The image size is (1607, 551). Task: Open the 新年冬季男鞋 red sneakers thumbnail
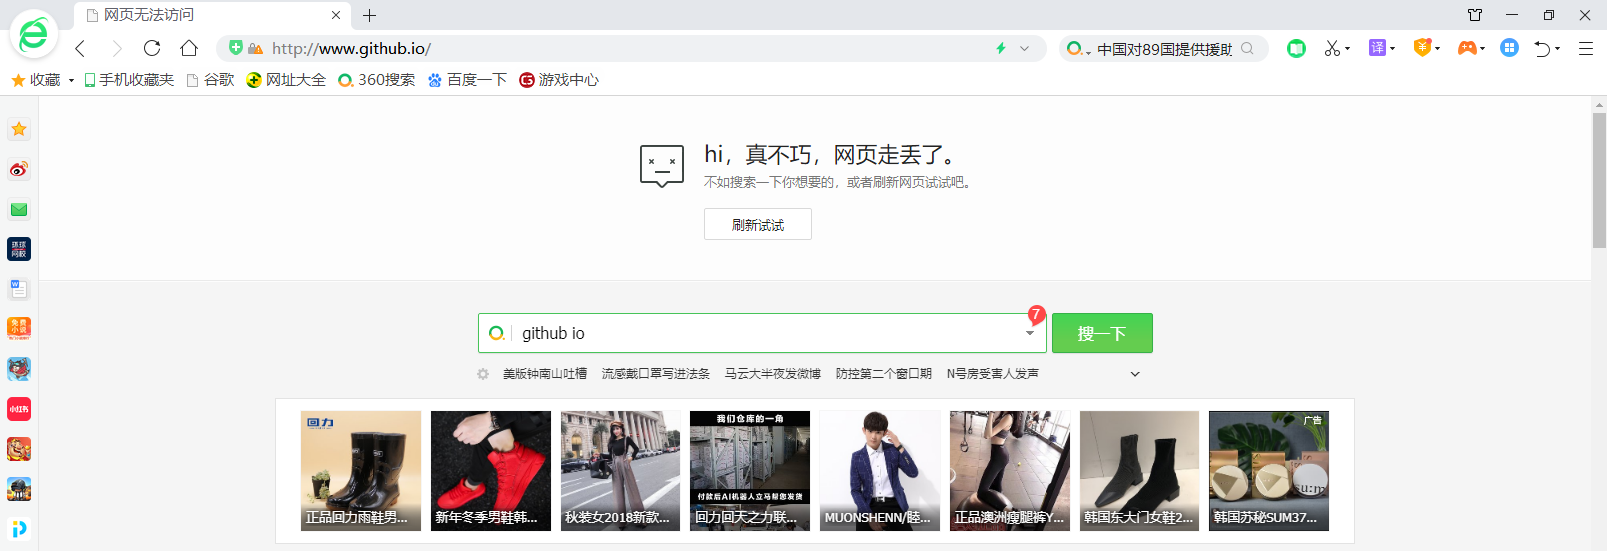coord(491,470)
